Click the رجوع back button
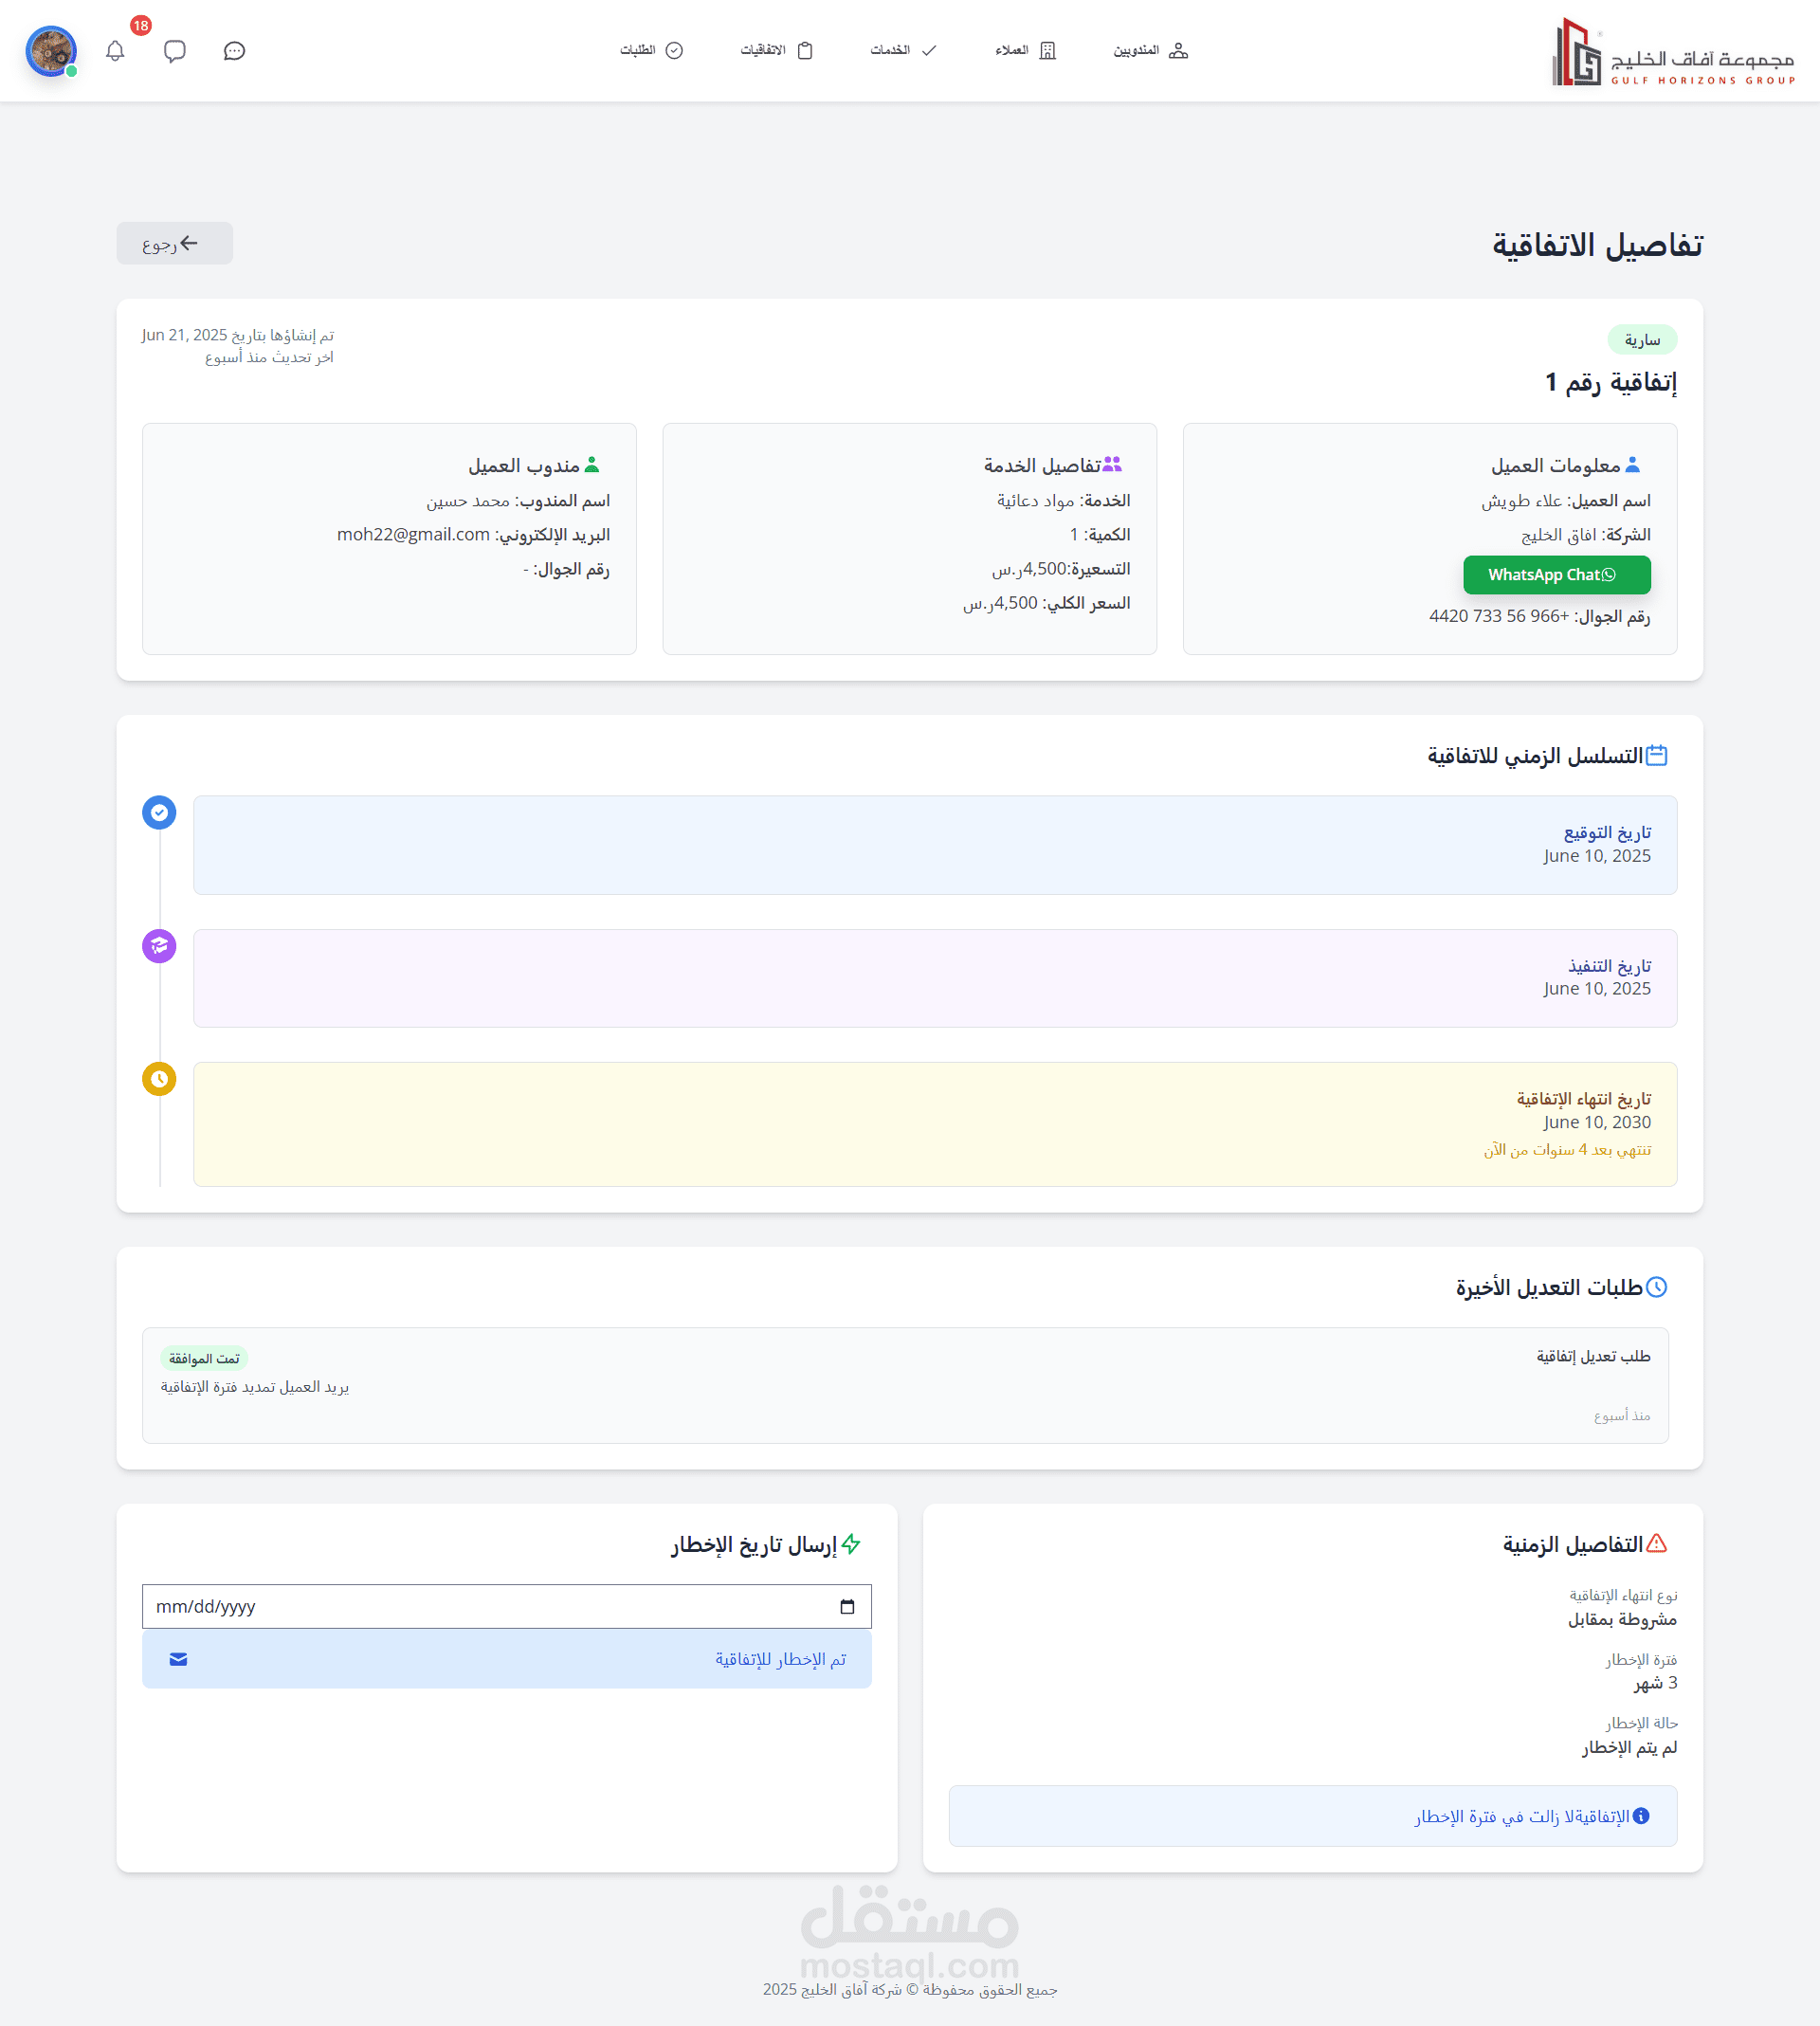Image resolution: width=1820 pixels, height=2026 pixels. 174,243
